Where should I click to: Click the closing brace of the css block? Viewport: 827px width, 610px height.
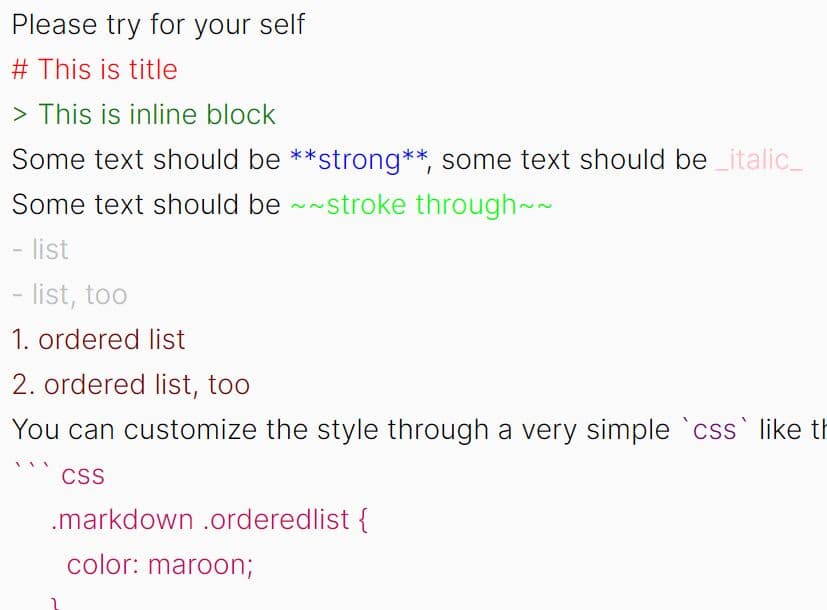click(56, 604)
